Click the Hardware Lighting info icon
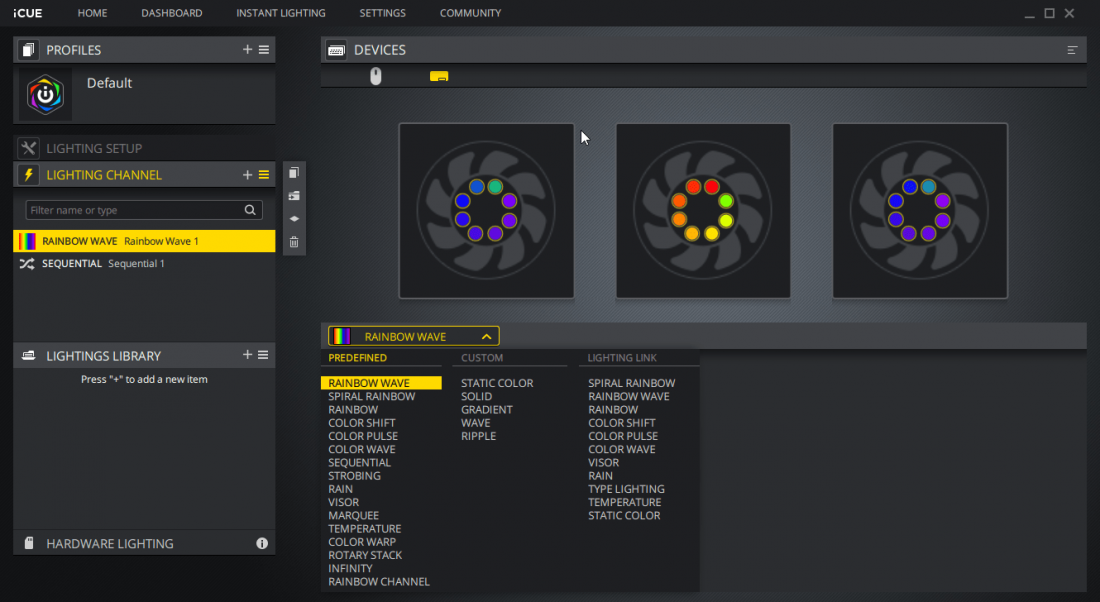 (262, 544)
